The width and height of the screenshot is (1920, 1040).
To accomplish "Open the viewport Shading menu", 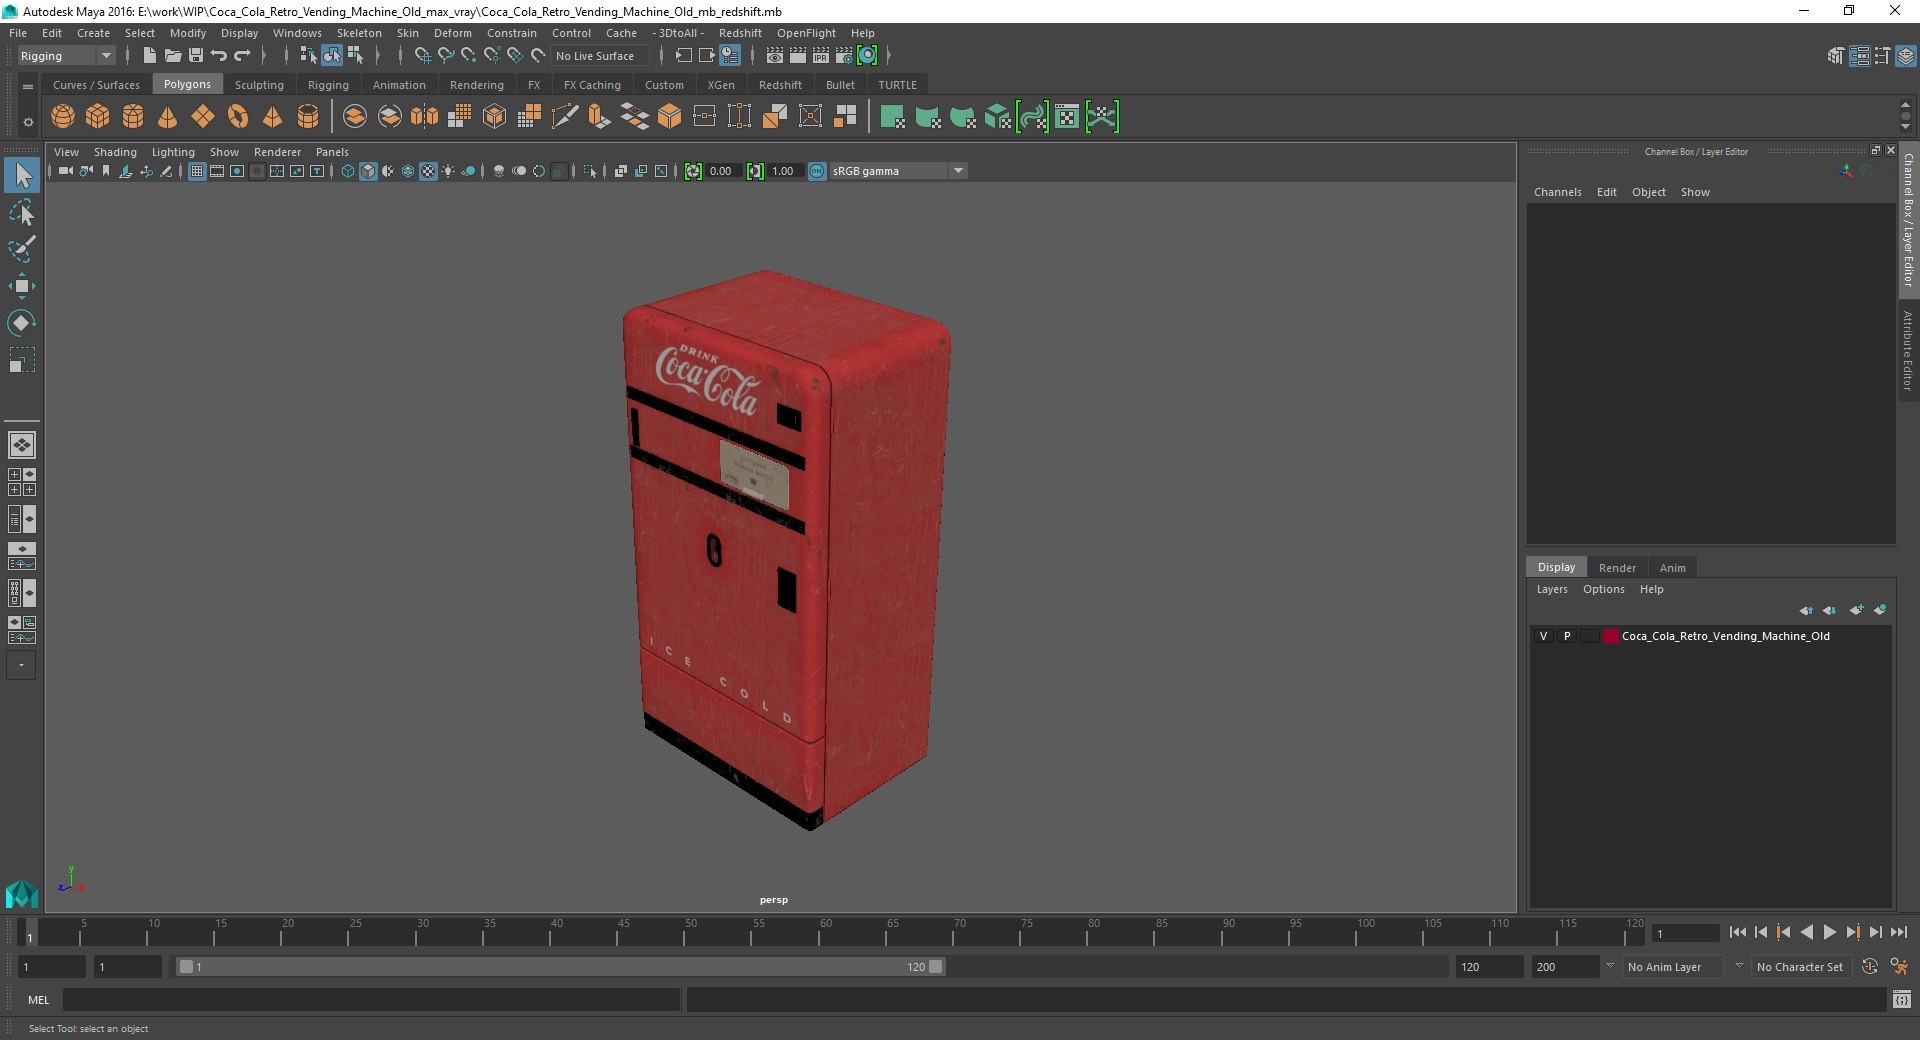I will pyautogui.click(x=115, y=152).
